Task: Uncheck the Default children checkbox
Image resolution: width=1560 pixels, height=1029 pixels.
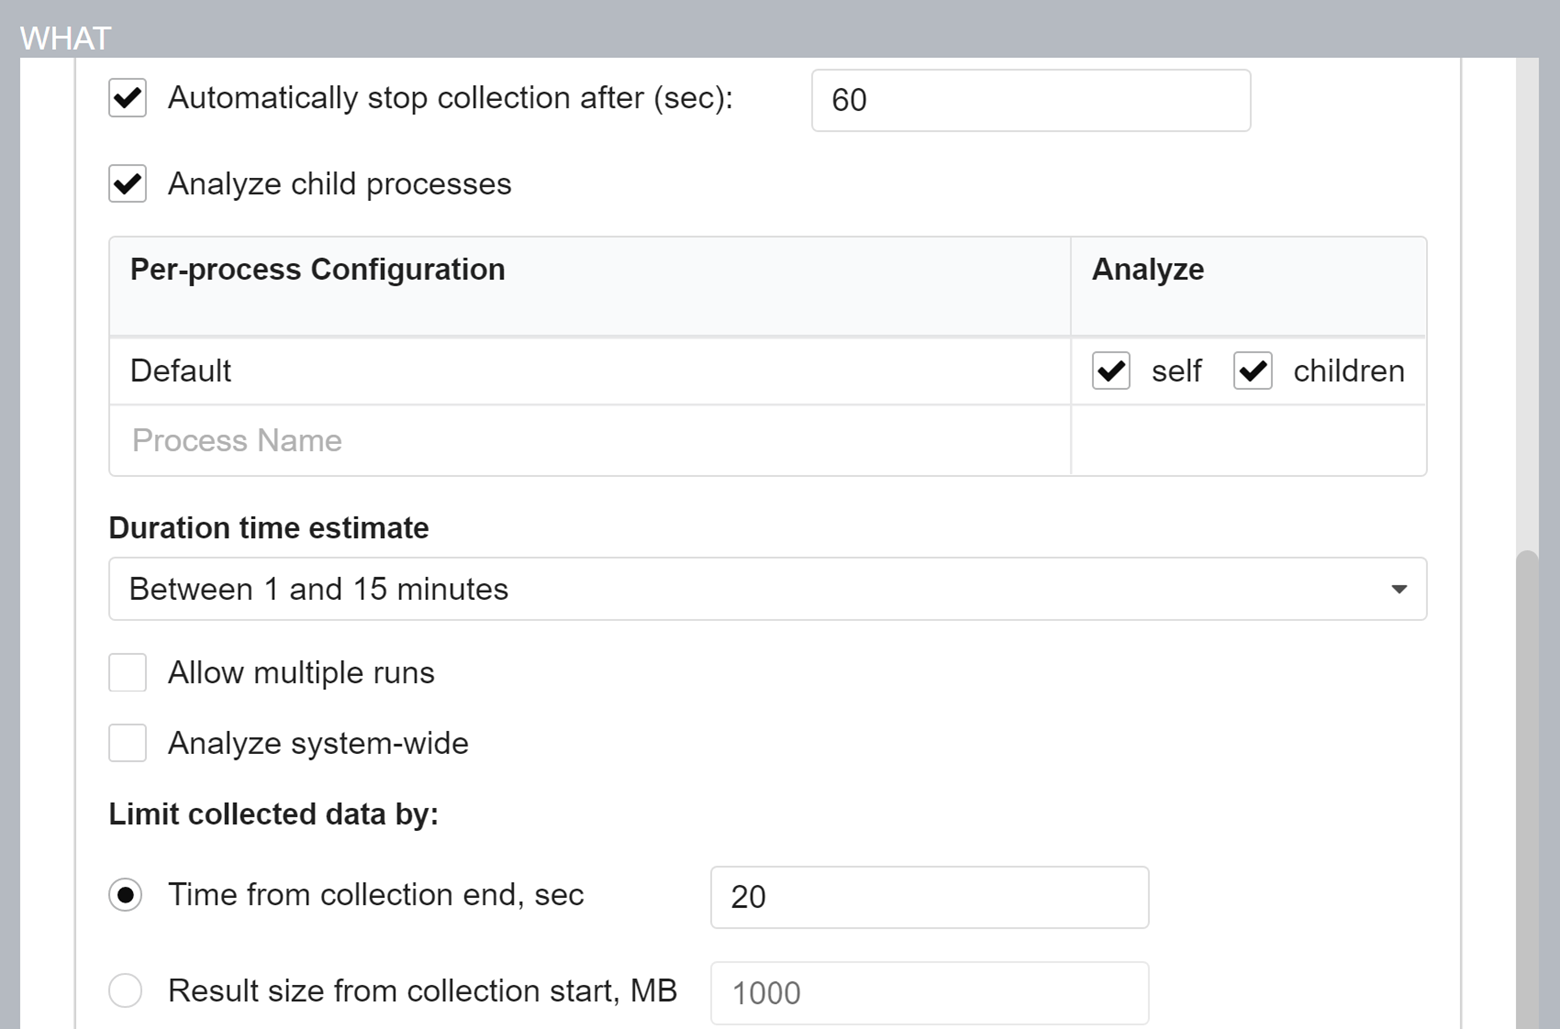Action: coord(1253,371)
